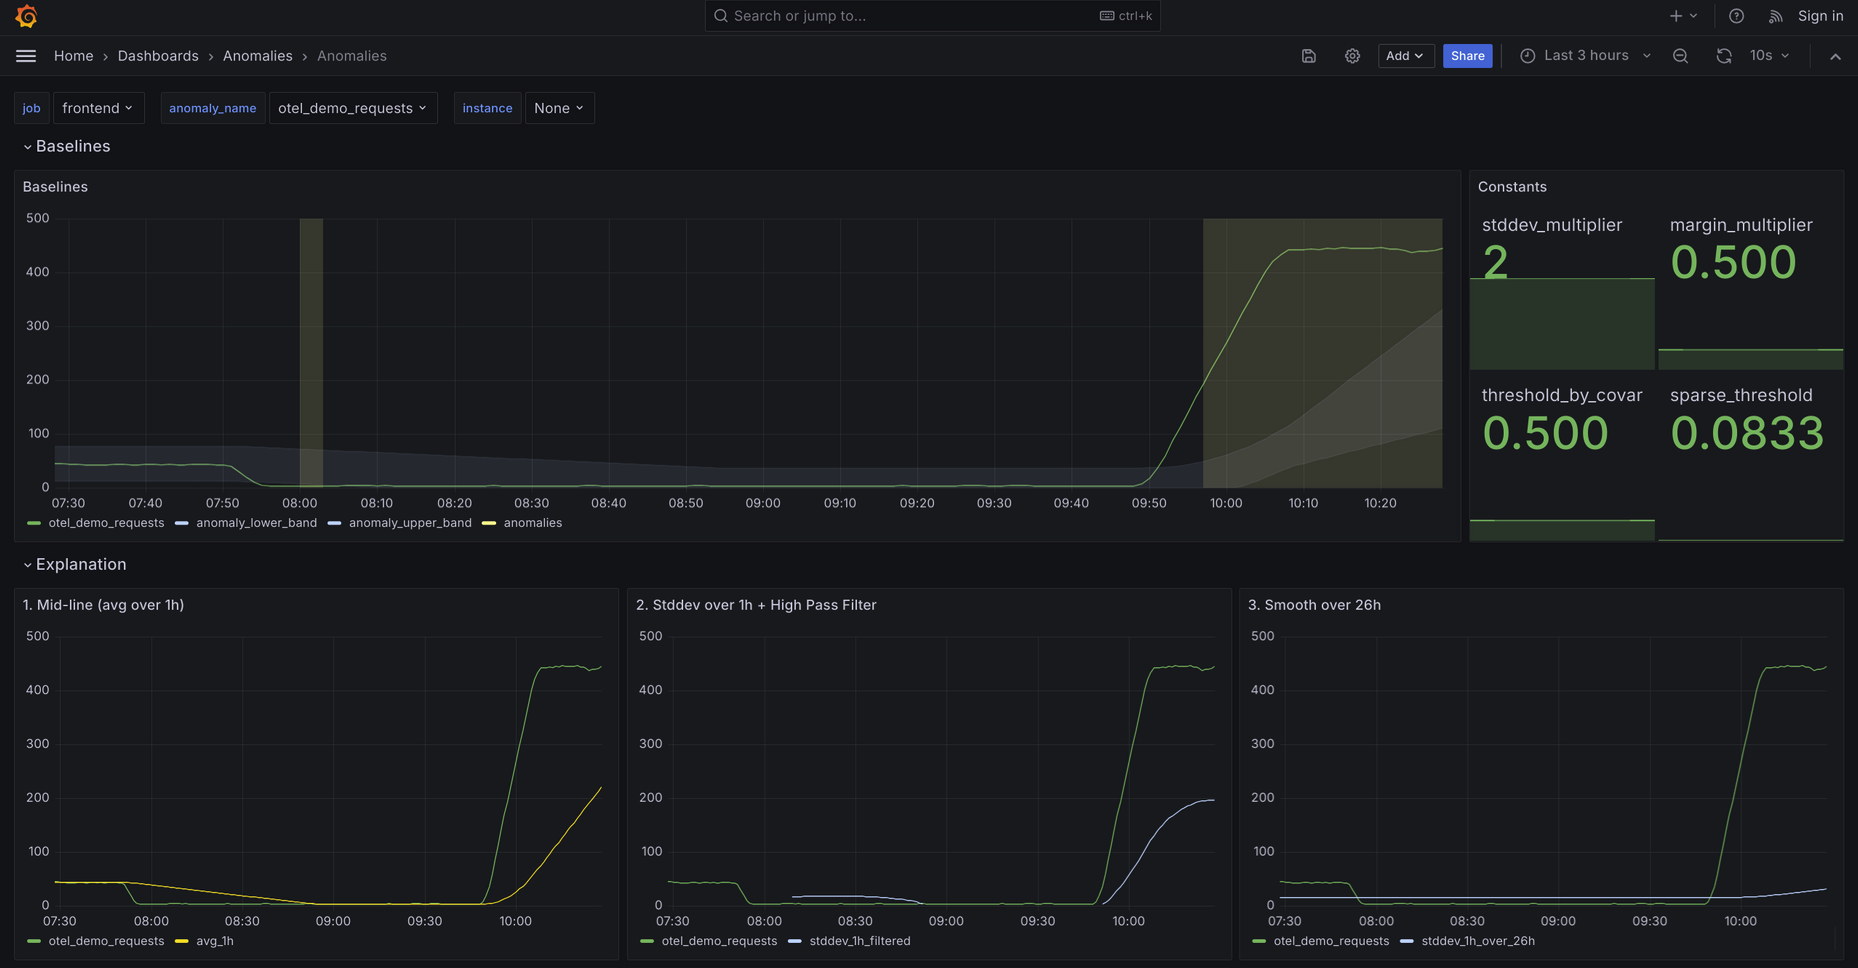This screenshot has width=1858, height=968.
Task: Click the Grafana logo
Action: tap(26, 16)
